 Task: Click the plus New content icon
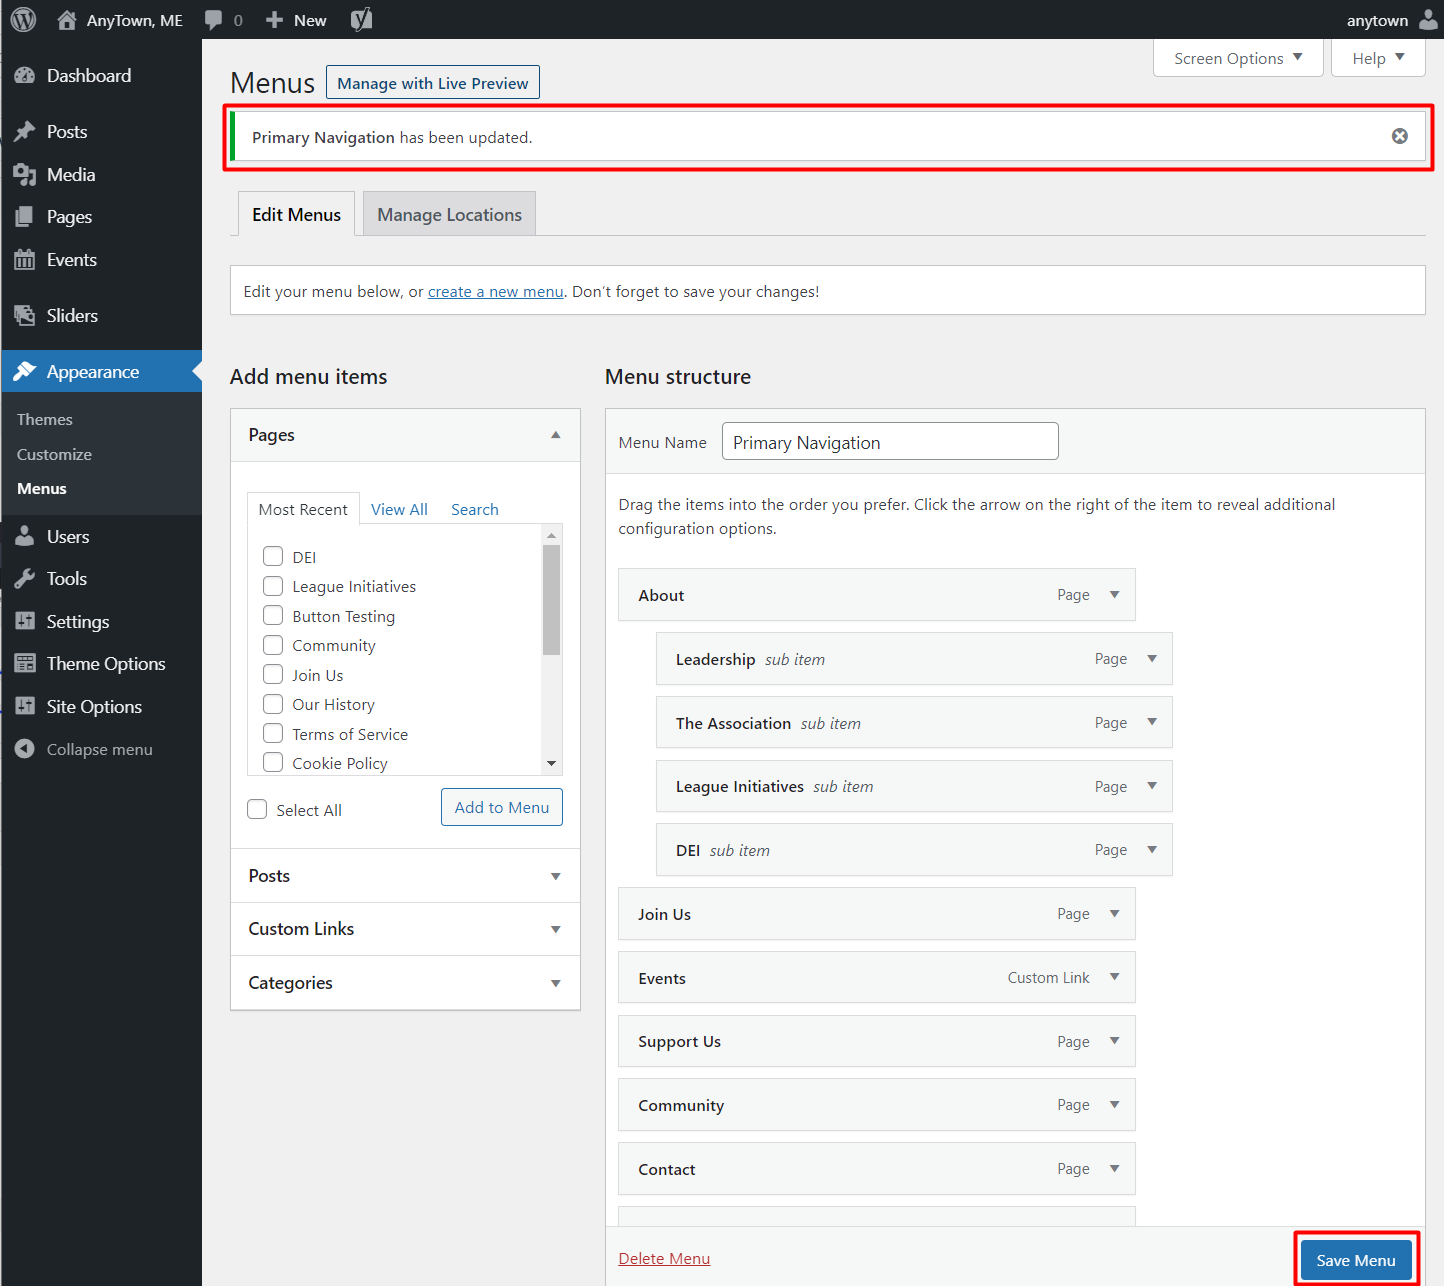[x=274, y=20]
